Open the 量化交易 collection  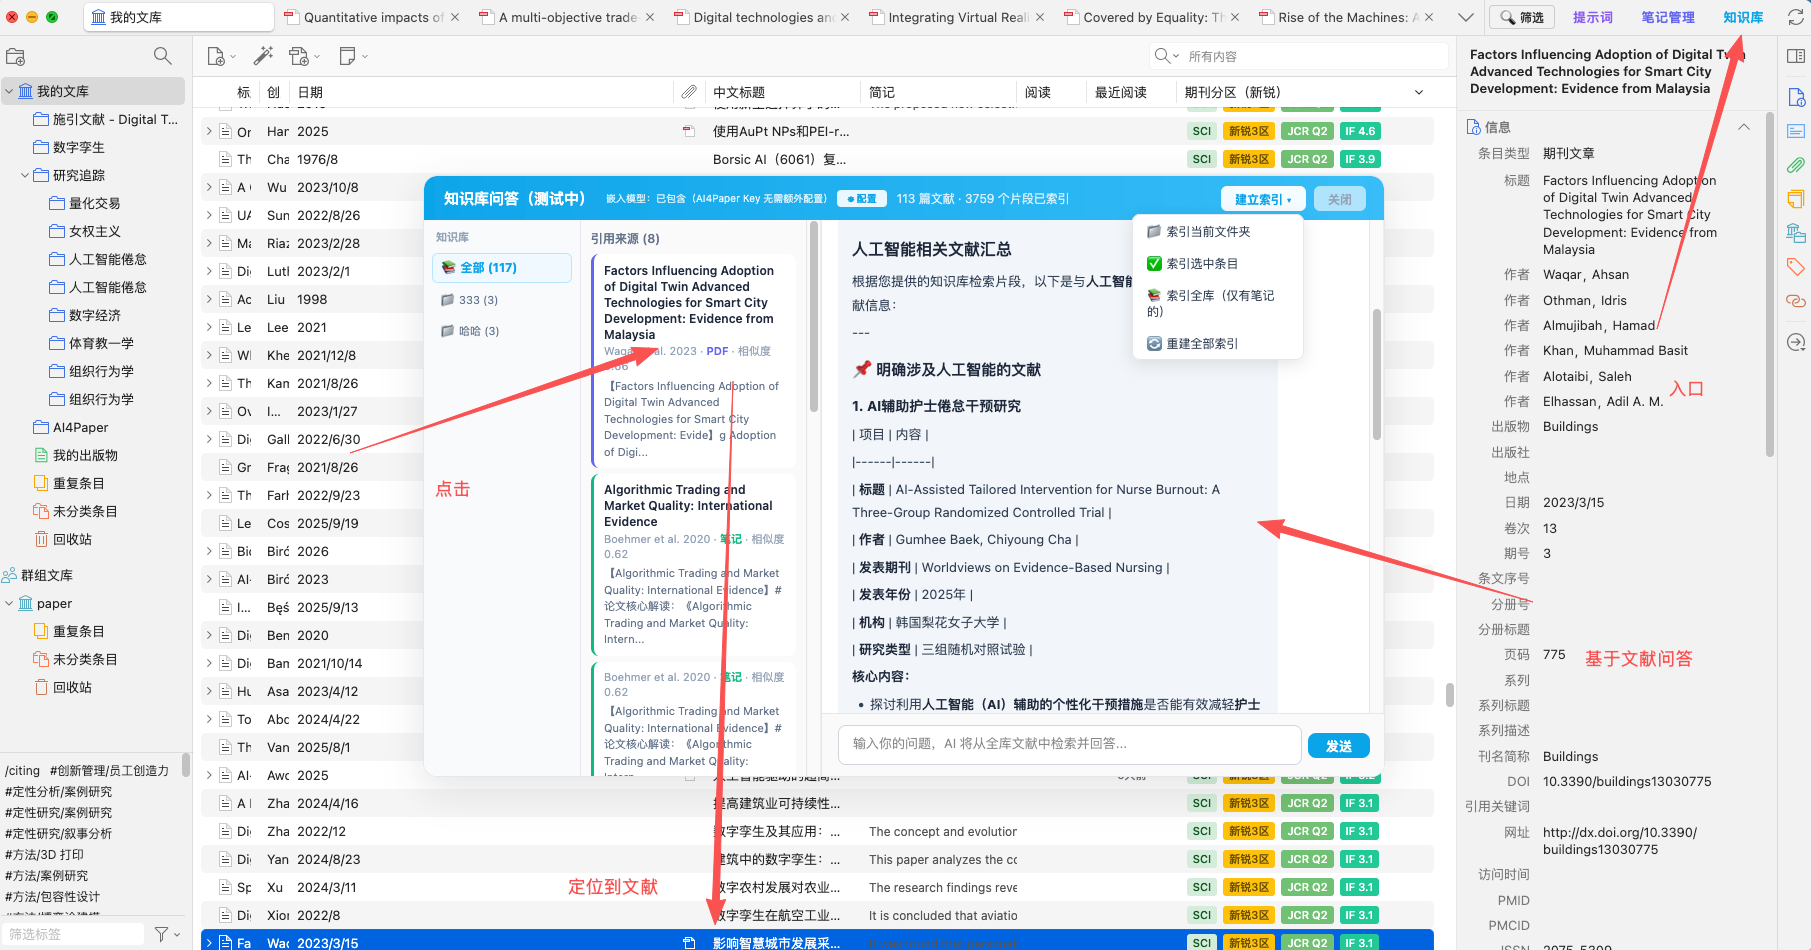[95, 203]
